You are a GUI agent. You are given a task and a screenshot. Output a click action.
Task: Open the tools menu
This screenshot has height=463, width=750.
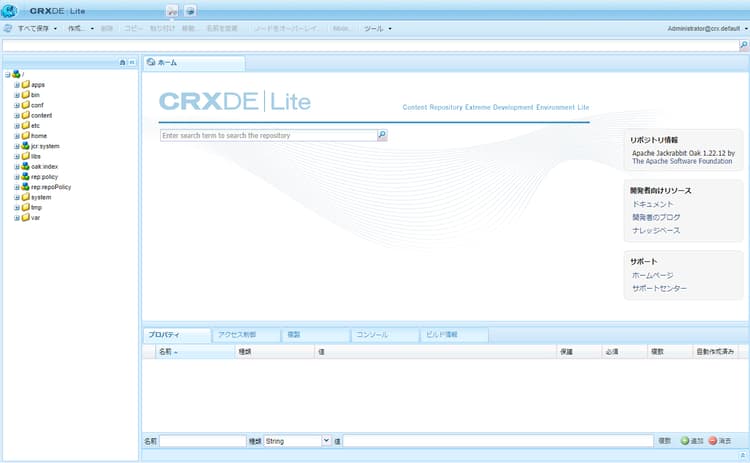click(x=377, y=29)
